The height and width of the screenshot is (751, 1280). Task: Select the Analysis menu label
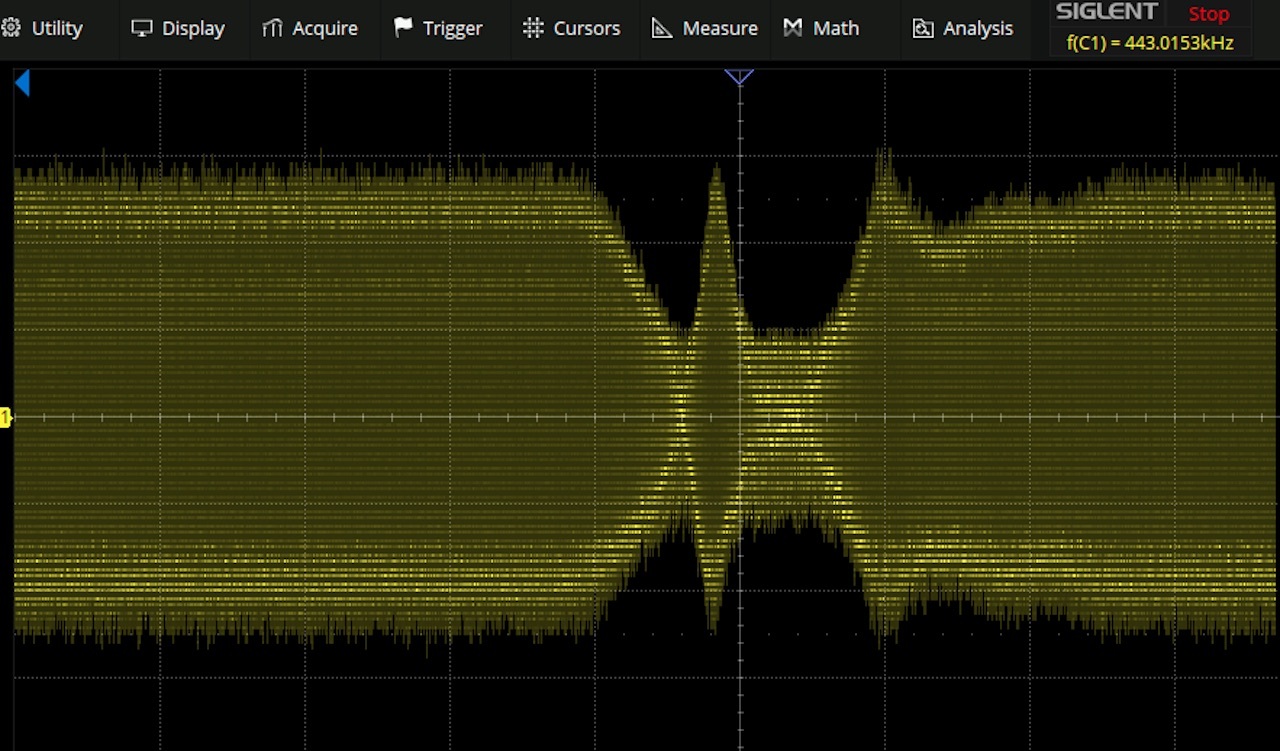[x=977, y=28]
